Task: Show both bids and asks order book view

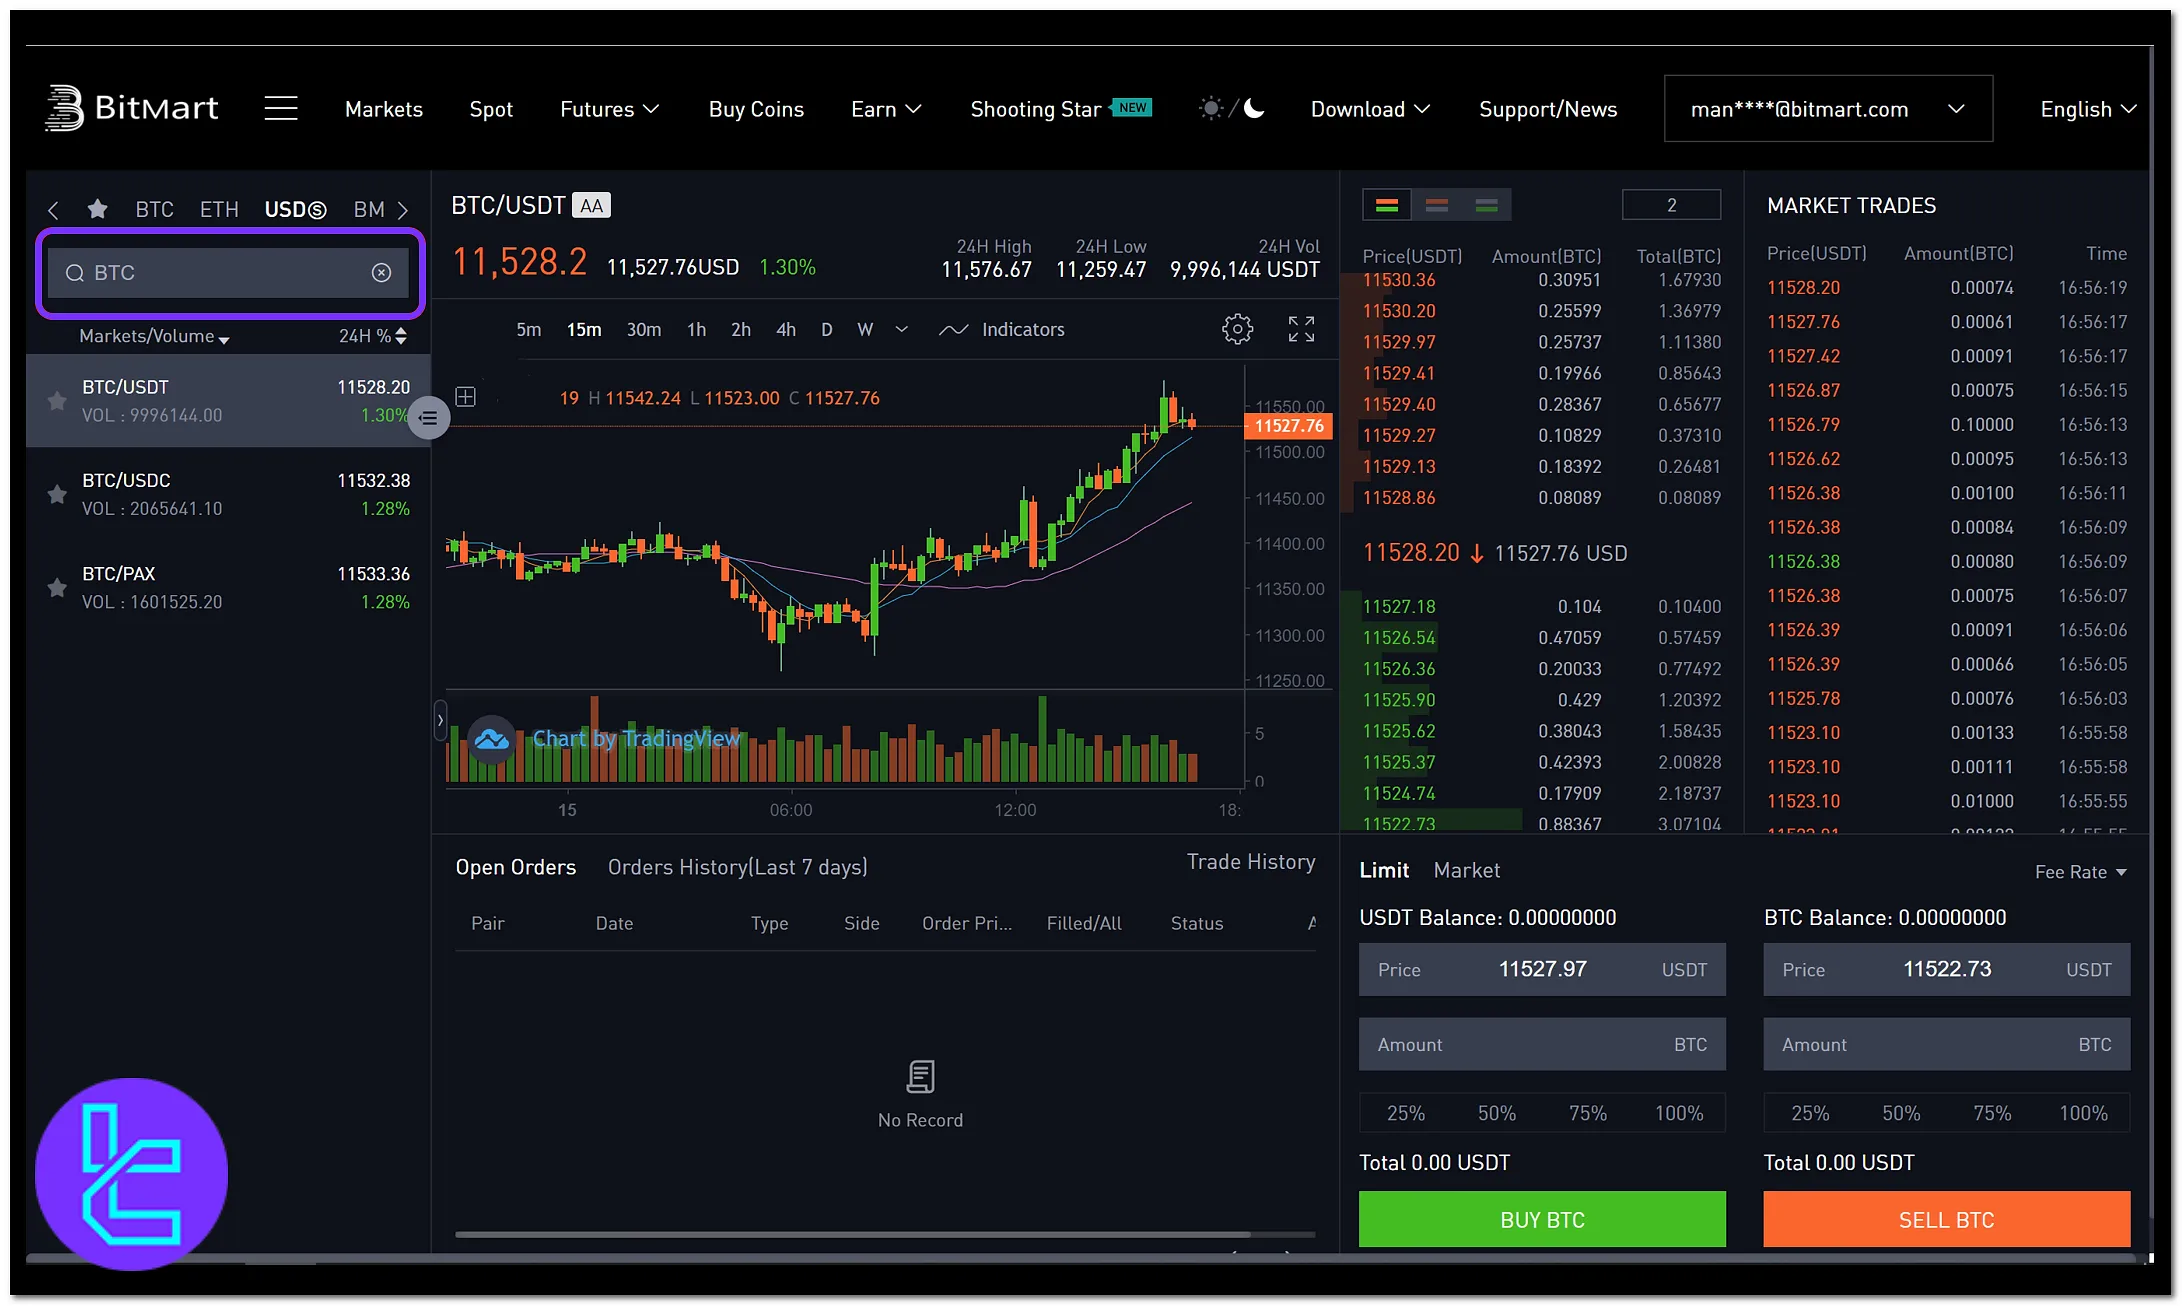Action: point(1386,205)
